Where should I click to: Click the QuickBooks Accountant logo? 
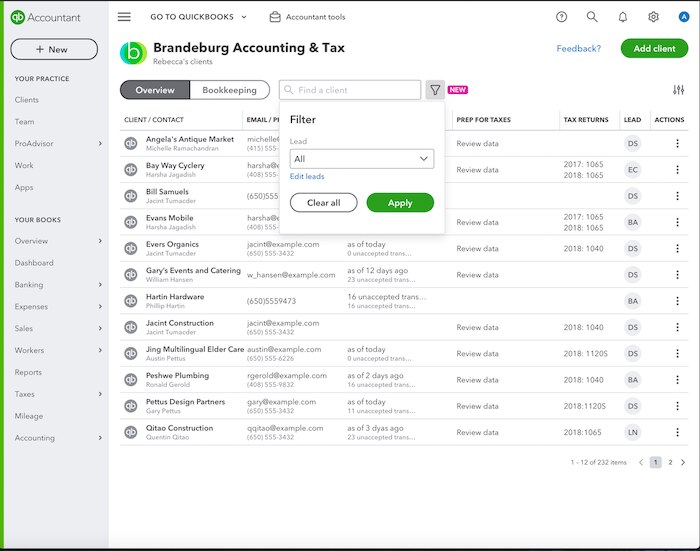[45, 17]
